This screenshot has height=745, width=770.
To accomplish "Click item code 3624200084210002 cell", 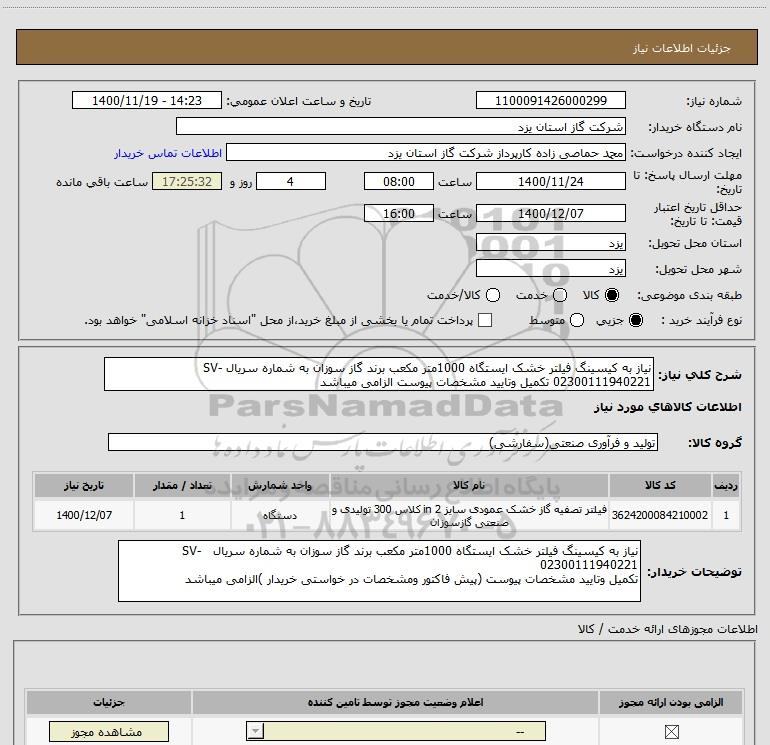I will click(x=660, y=515).
